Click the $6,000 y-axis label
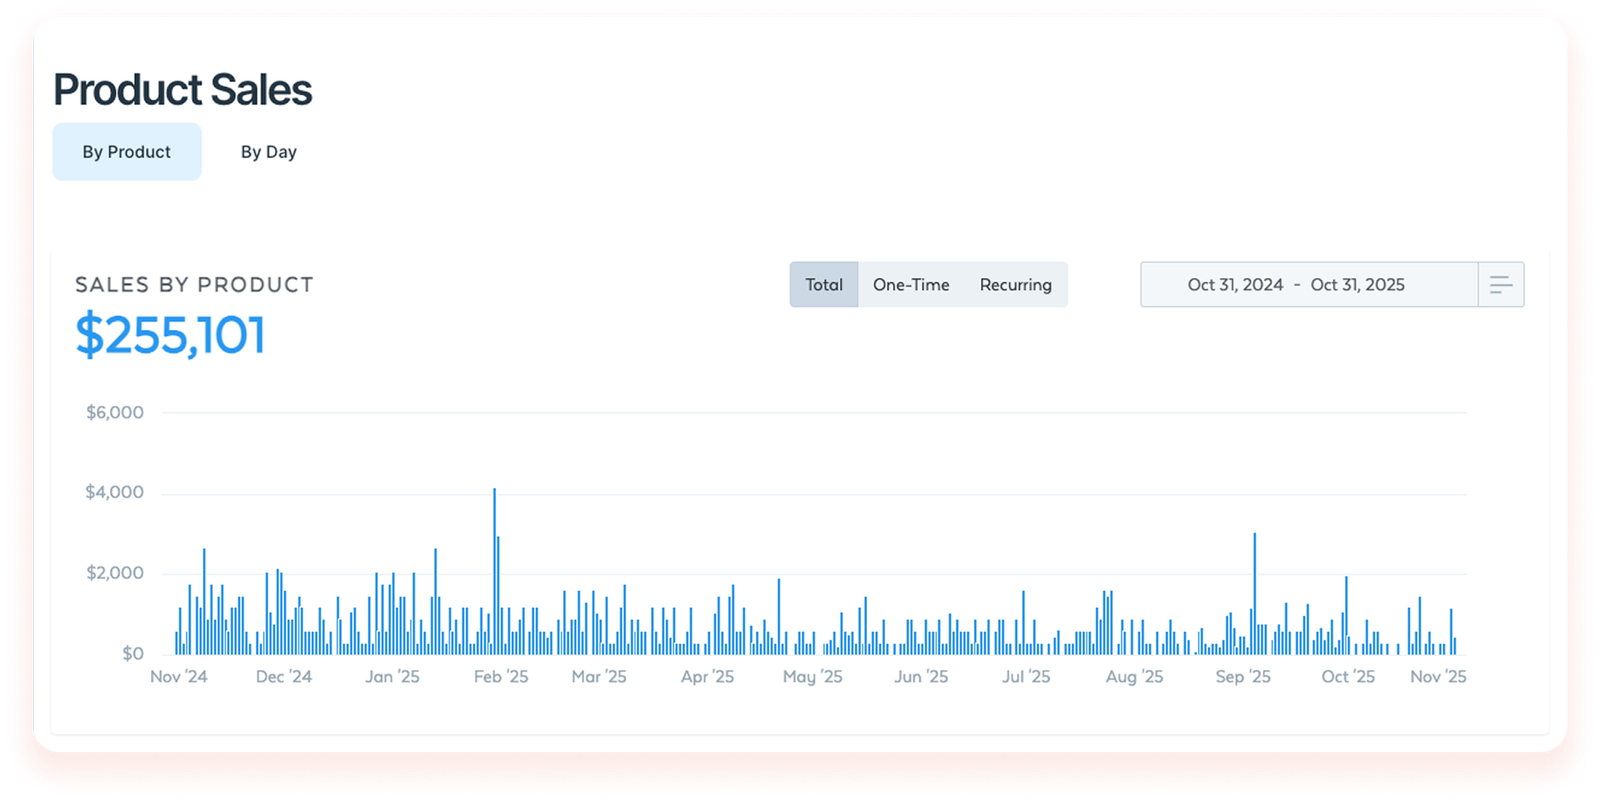This screenshot has height=802, width=1600. [x=115, y=413]
